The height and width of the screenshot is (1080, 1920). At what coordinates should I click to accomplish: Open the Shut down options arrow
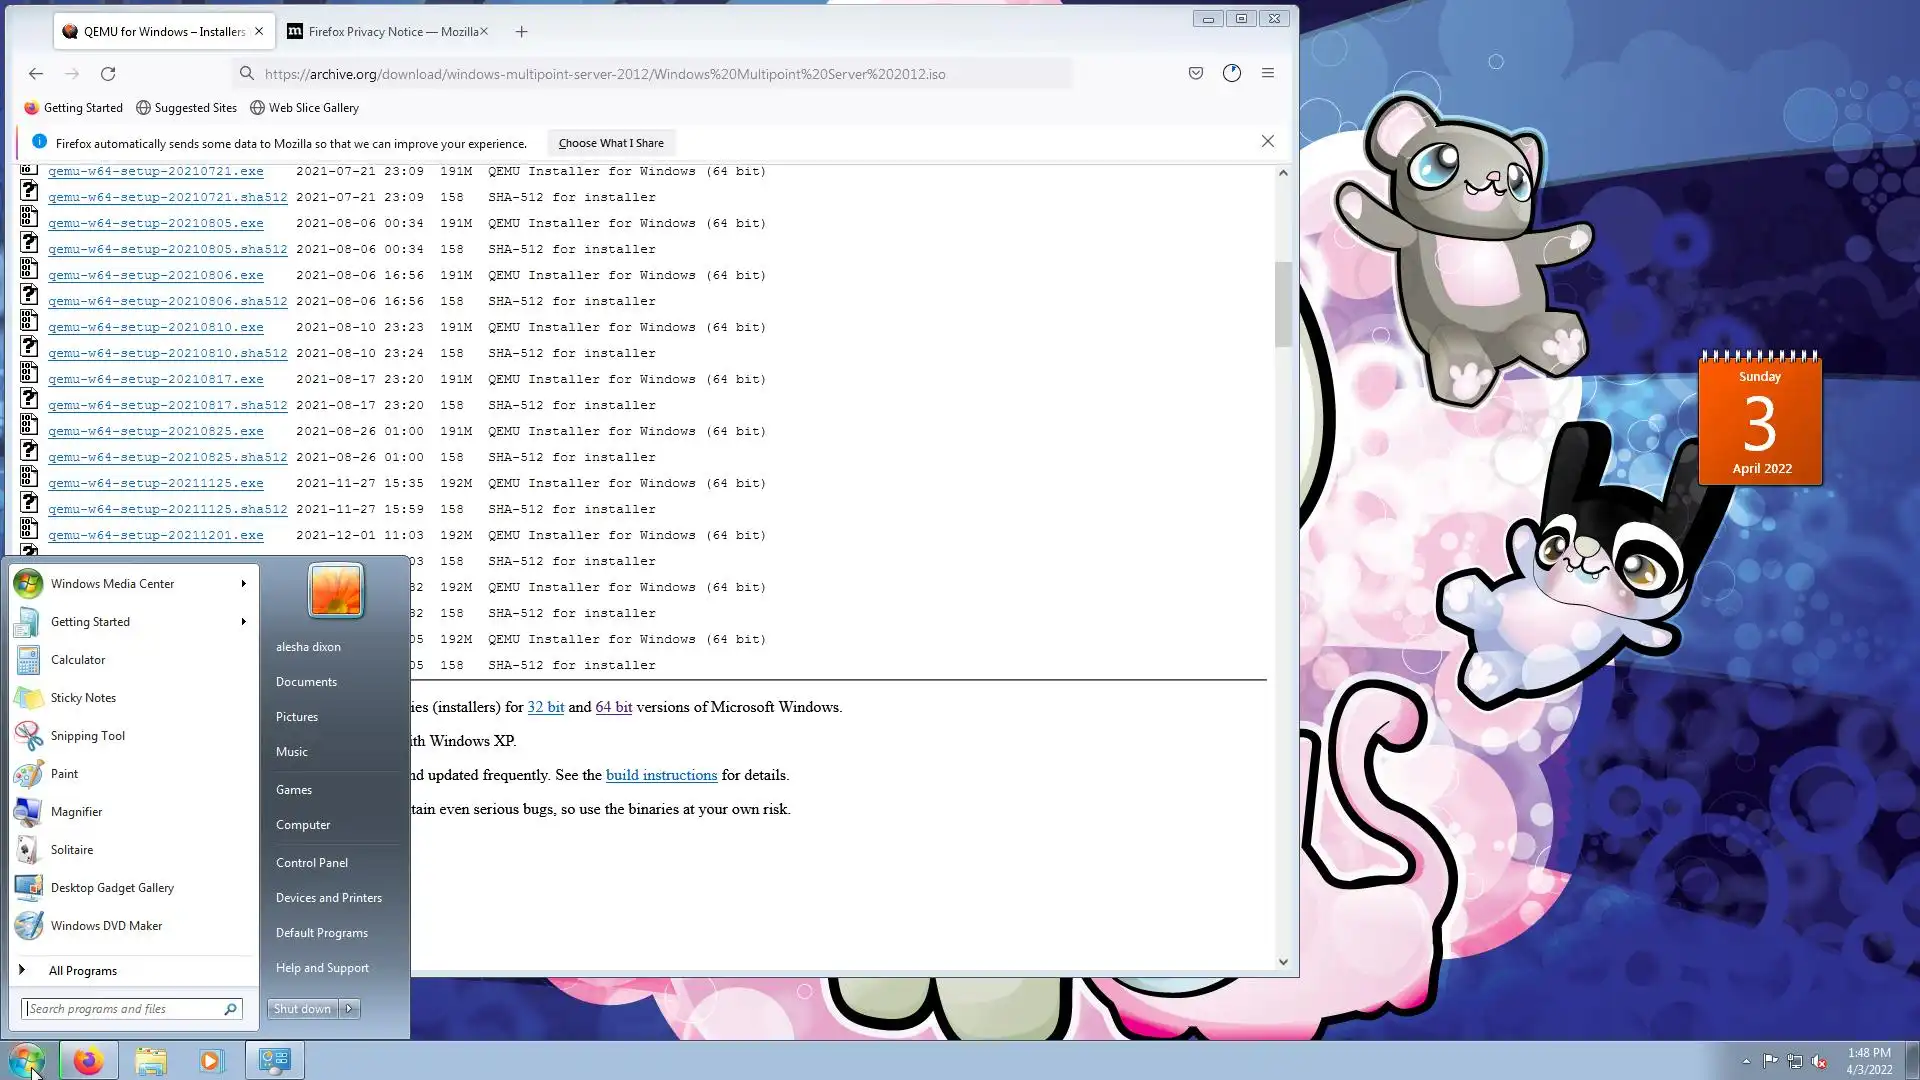(350, 1009)
